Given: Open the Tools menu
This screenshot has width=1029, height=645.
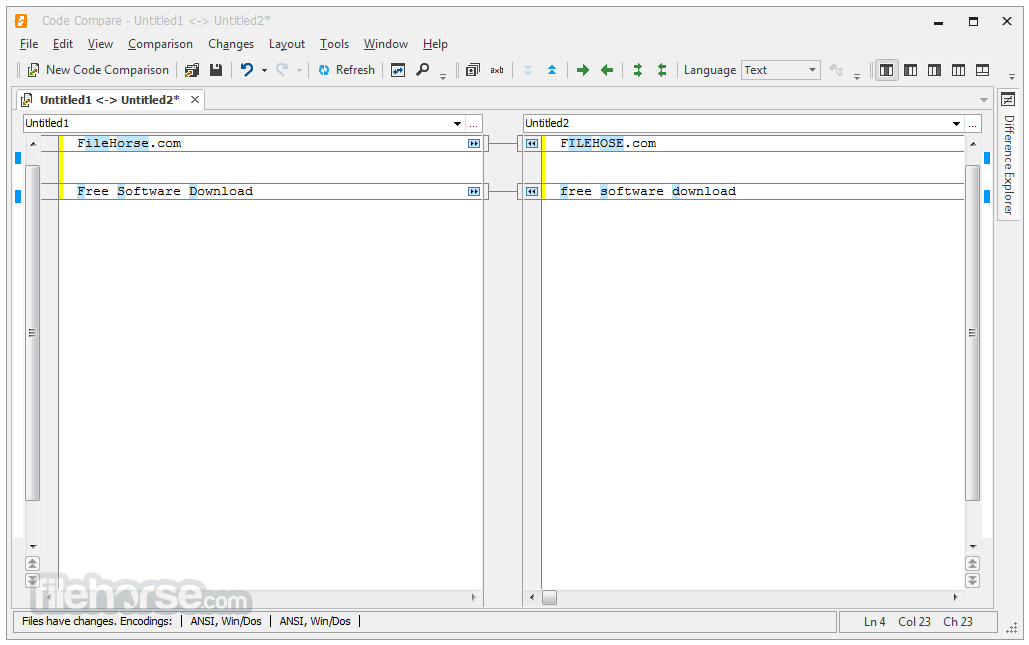Looking at the screenshot, I should click(x=334, y=44).
